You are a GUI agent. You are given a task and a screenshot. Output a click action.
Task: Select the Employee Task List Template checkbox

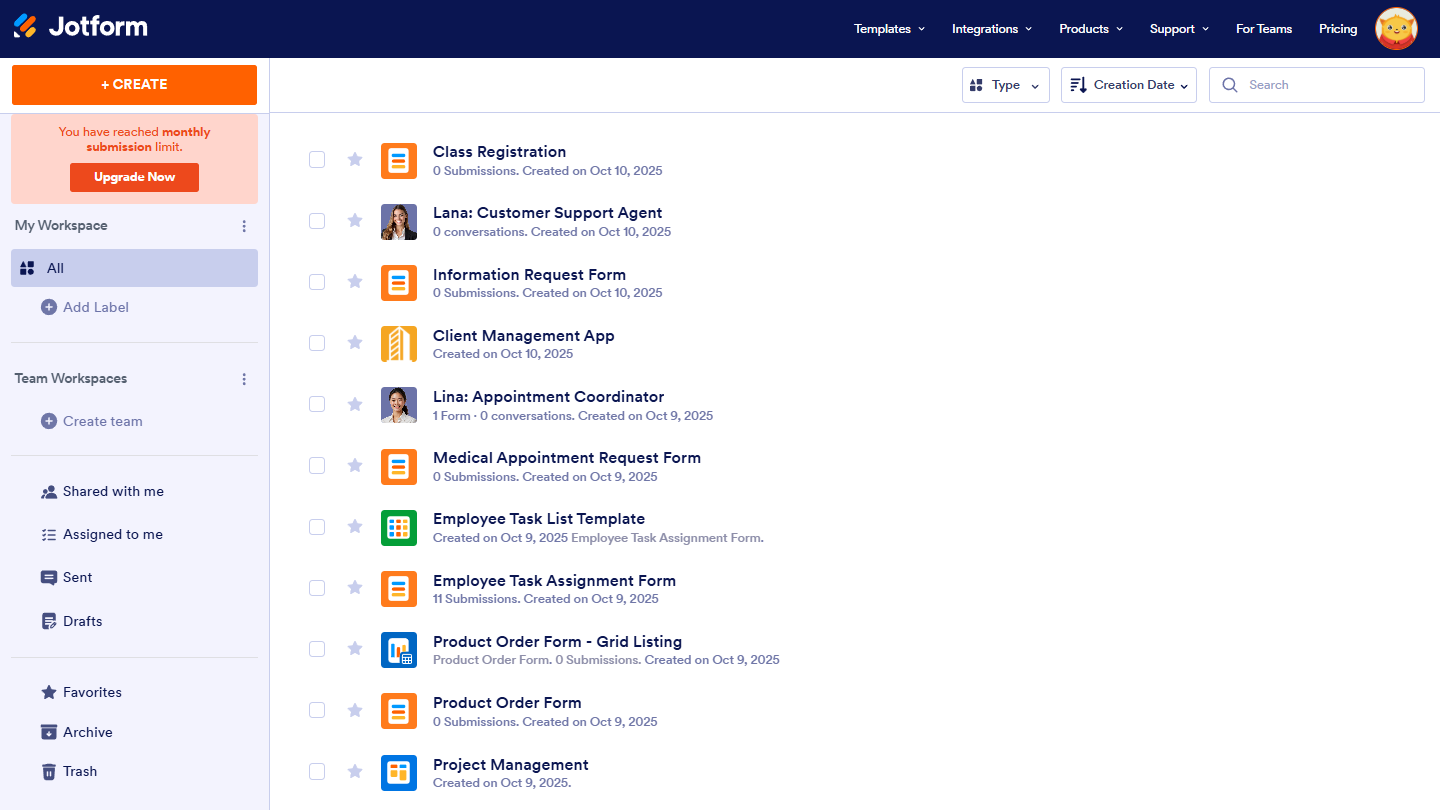317,526
